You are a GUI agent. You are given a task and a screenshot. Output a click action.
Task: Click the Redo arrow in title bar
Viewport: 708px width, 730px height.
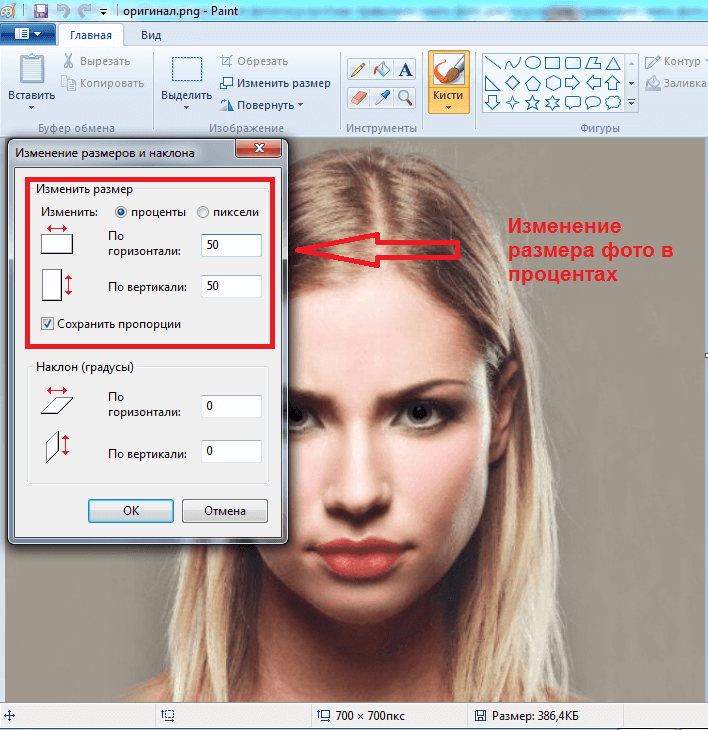[84, 10]
